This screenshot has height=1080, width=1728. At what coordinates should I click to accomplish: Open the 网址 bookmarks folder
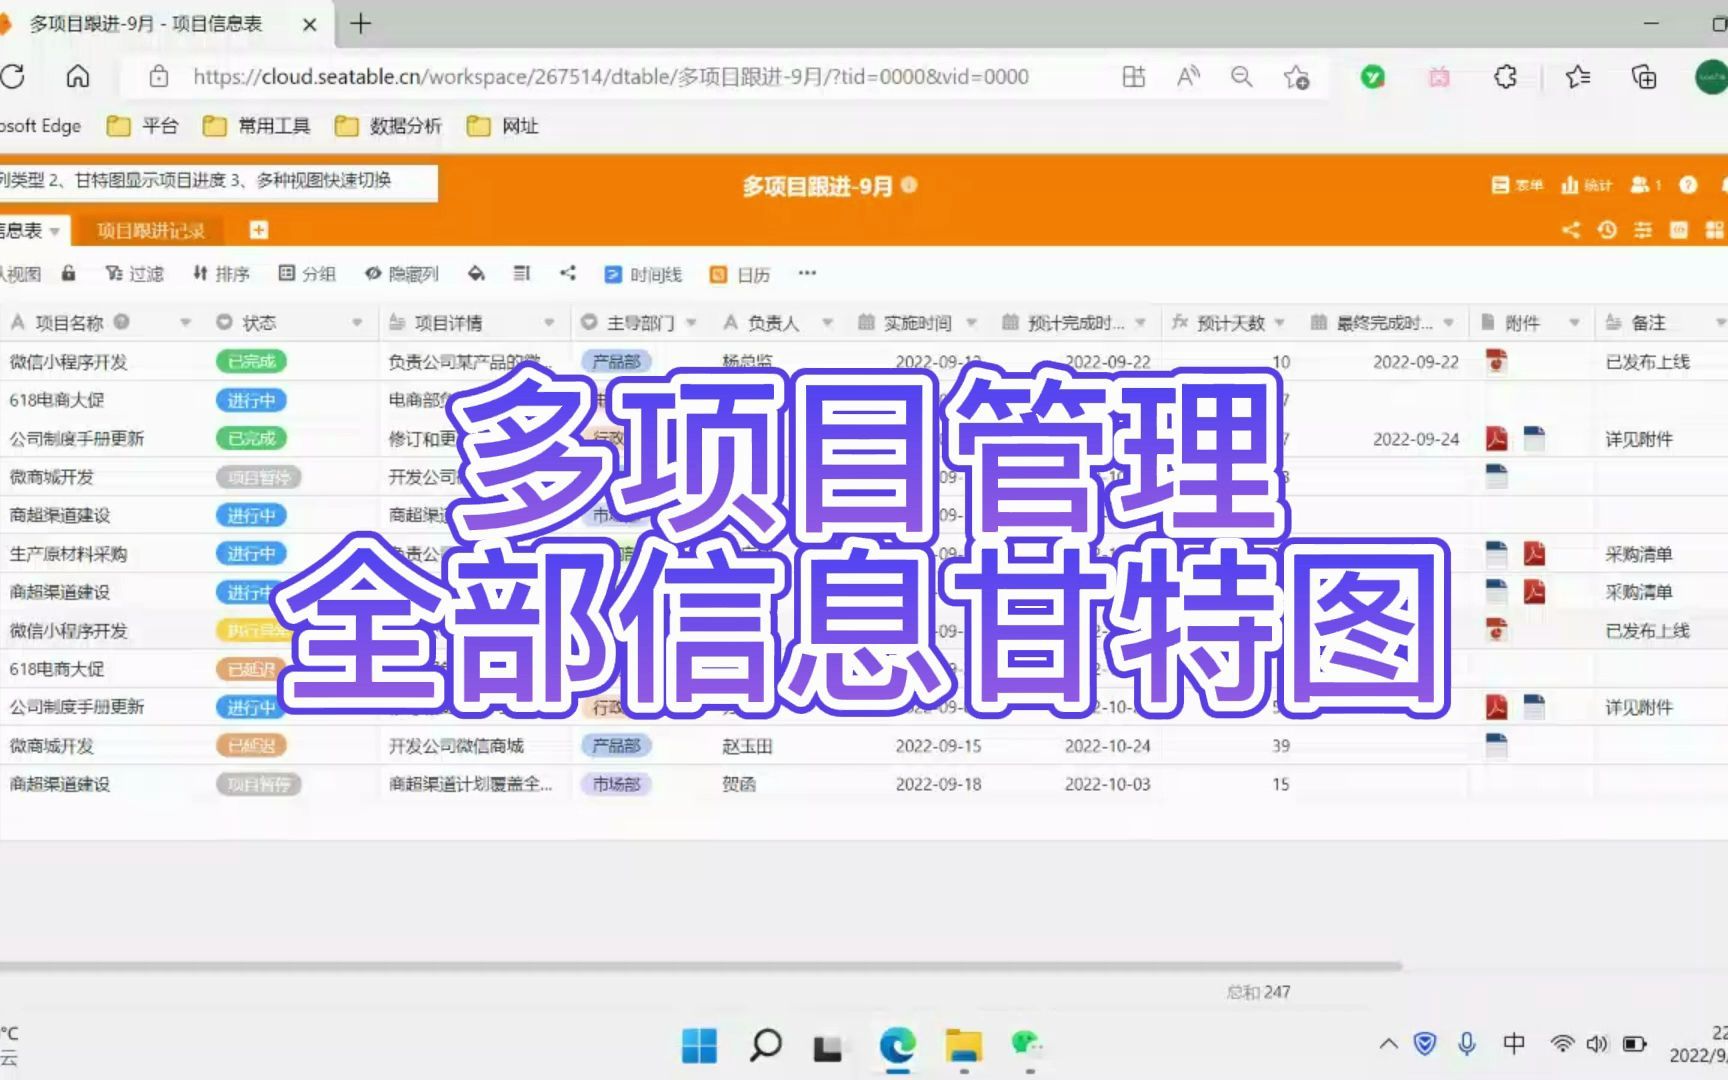pyautogui.click(x=502, y=126)
